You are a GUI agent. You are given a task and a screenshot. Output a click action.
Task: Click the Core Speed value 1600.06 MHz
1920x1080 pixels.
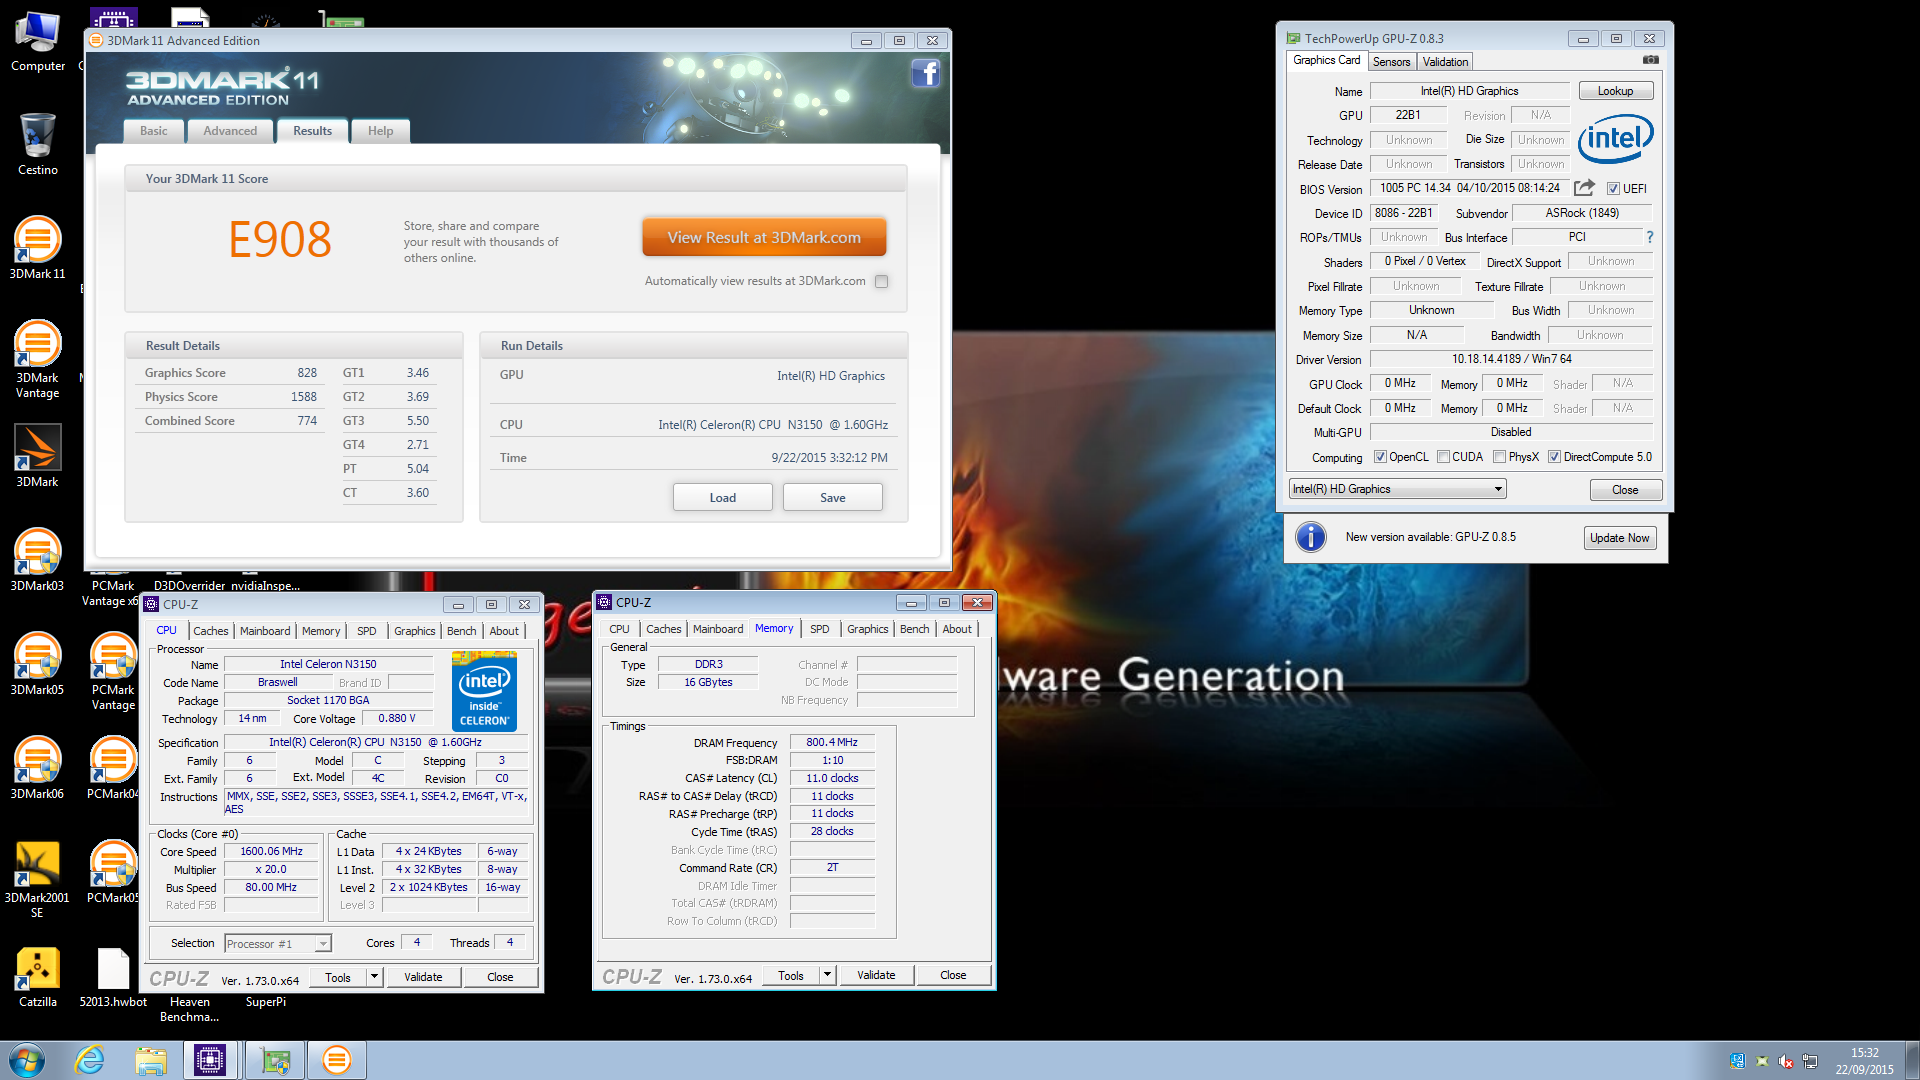(x=271, y=852)
